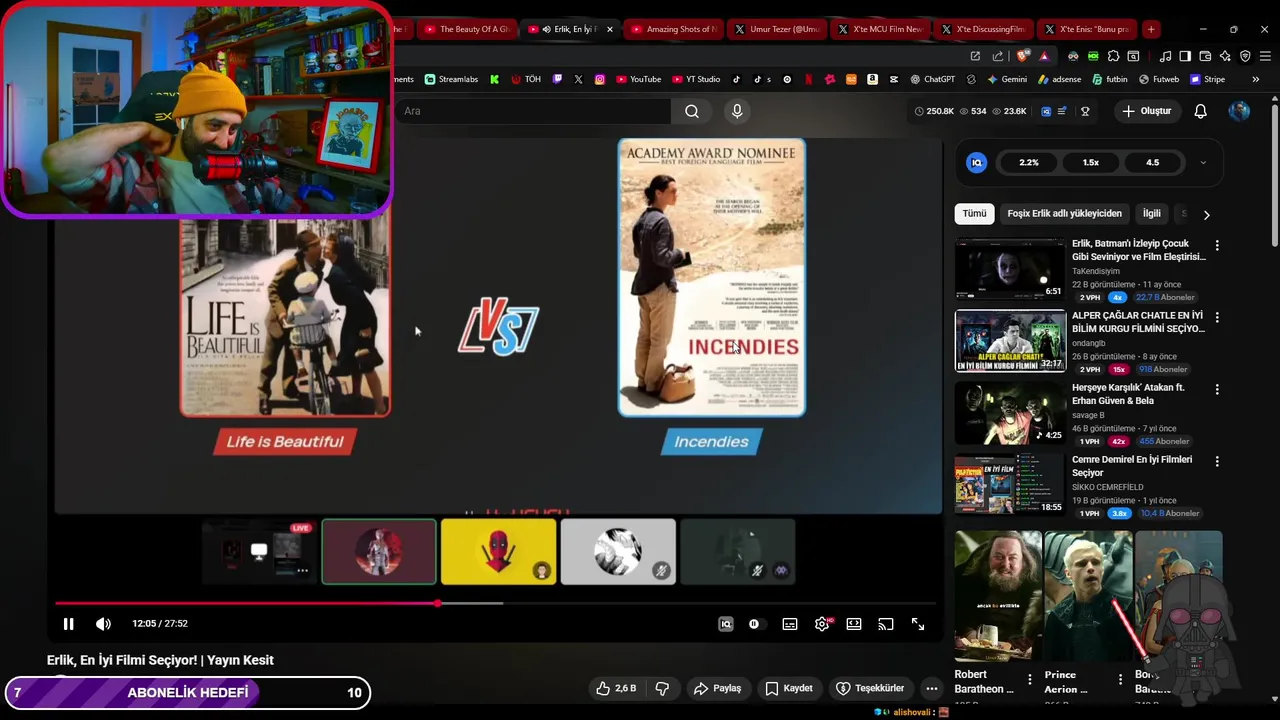The height and width of the screenshot is (720, 1280).
Task: Toggle fullscreen mode in player
Action: click(918, 624)
